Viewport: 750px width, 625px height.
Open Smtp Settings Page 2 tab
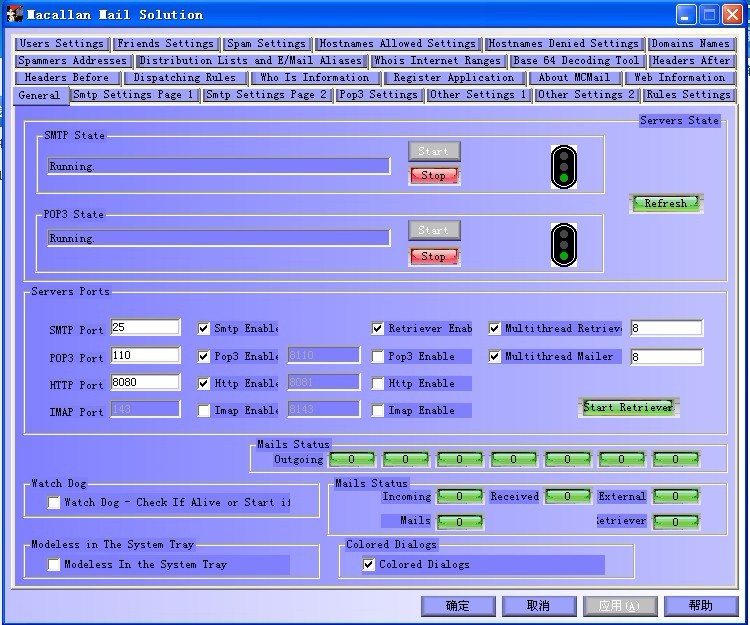tap(266, 95)
